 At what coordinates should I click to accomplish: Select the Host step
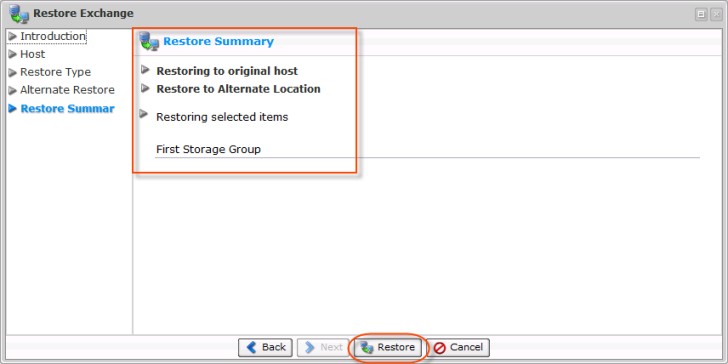(32, 54)
